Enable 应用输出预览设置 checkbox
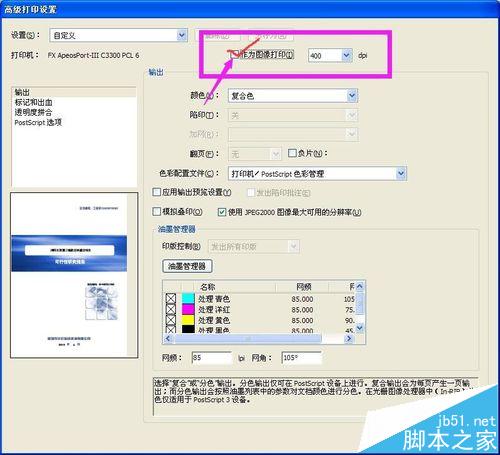The image size is (500, 455). point(156,192)
